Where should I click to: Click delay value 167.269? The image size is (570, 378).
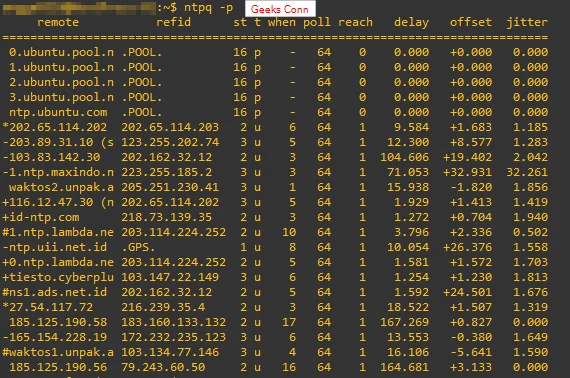[x=405, y=322]
